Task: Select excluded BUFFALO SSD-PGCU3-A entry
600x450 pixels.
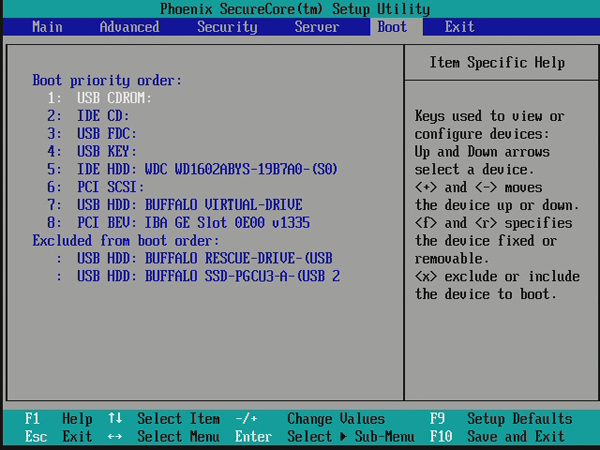Action: tap(198, 276)
